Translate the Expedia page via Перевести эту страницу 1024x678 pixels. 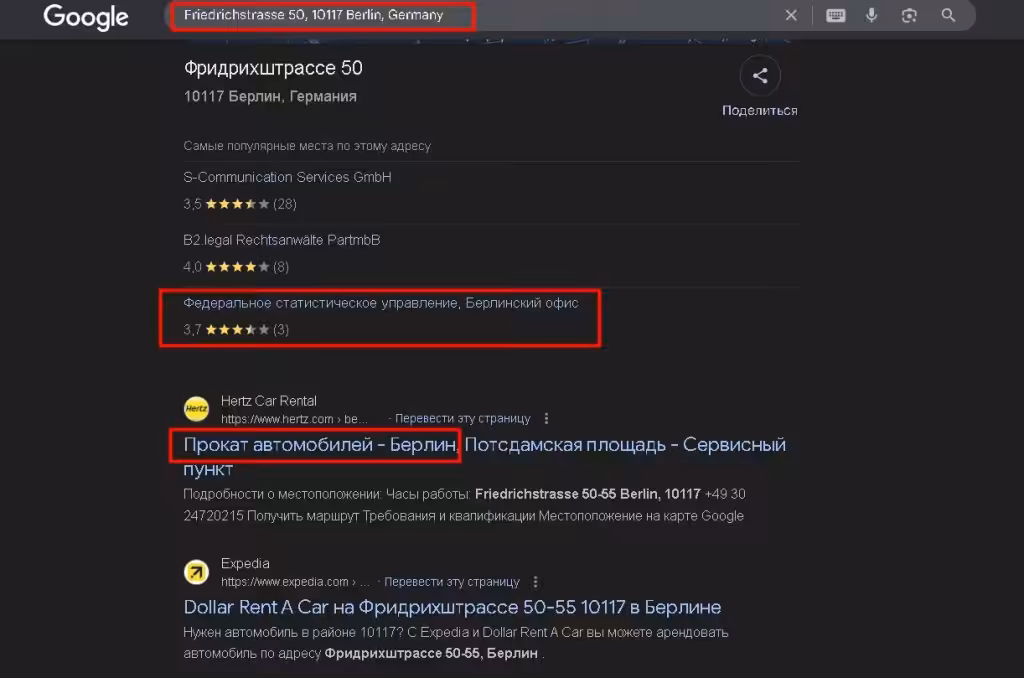(452, 582)
